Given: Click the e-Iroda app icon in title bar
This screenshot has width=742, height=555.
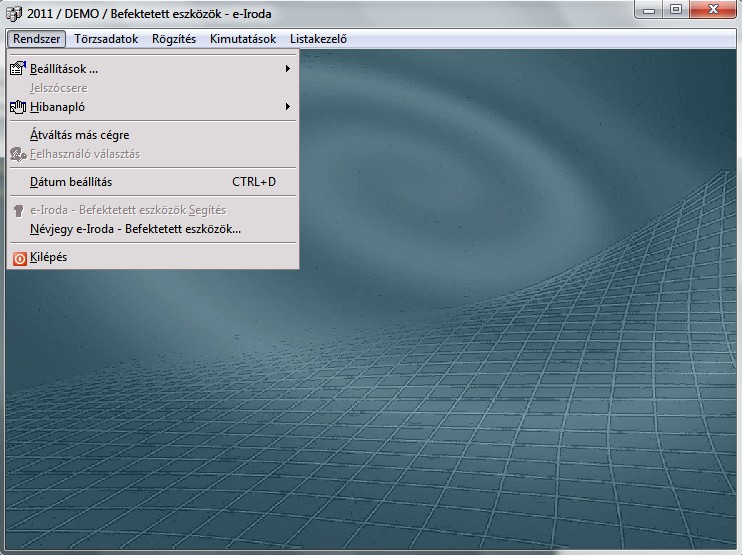Looking at the screenshot, I should click(x=14, y=14).
